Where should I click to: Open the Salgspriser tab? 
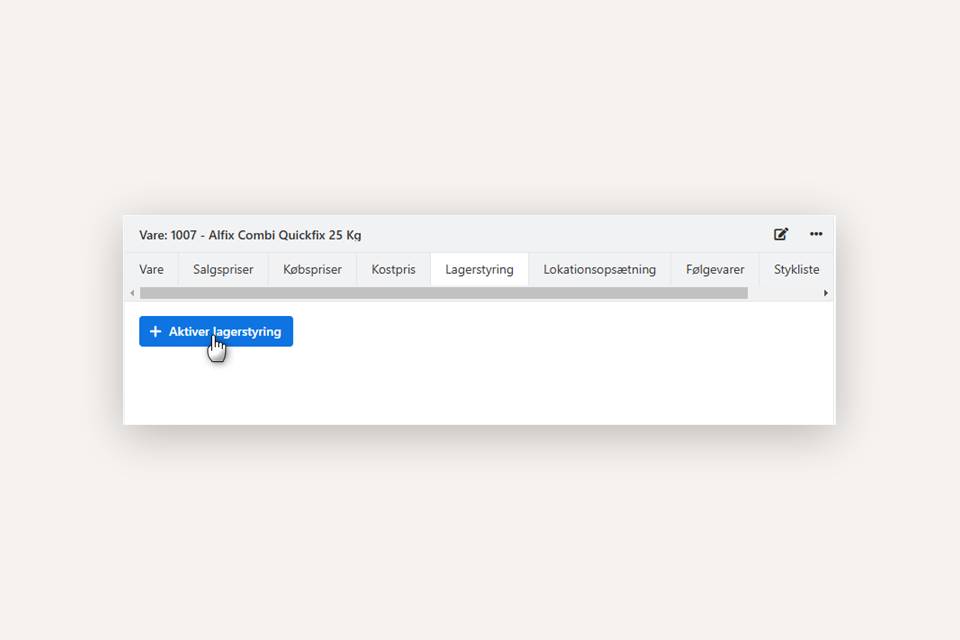(223, 269)
